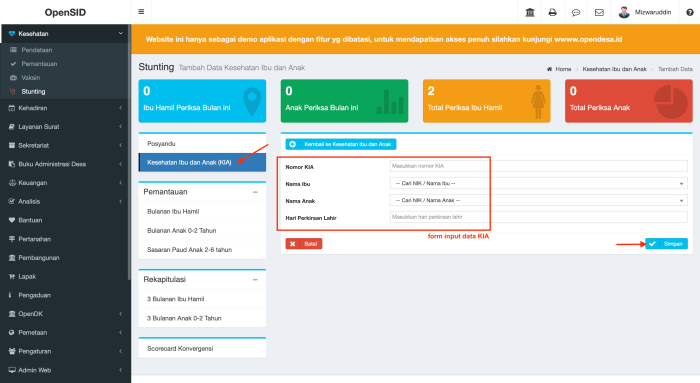Click the Keuangan balance icon
The image size is (700, 383).
point(12,183)
